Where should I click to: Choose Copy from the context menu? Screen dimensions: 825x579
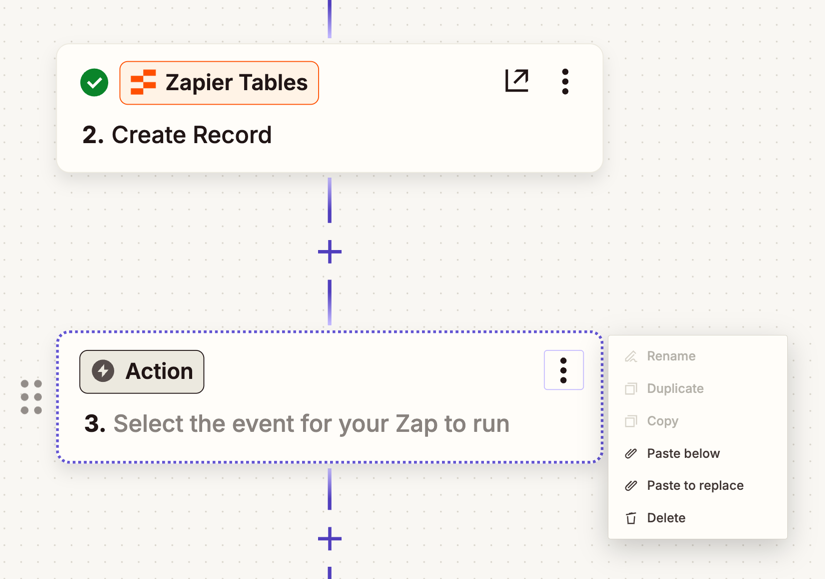coord(698,421)
